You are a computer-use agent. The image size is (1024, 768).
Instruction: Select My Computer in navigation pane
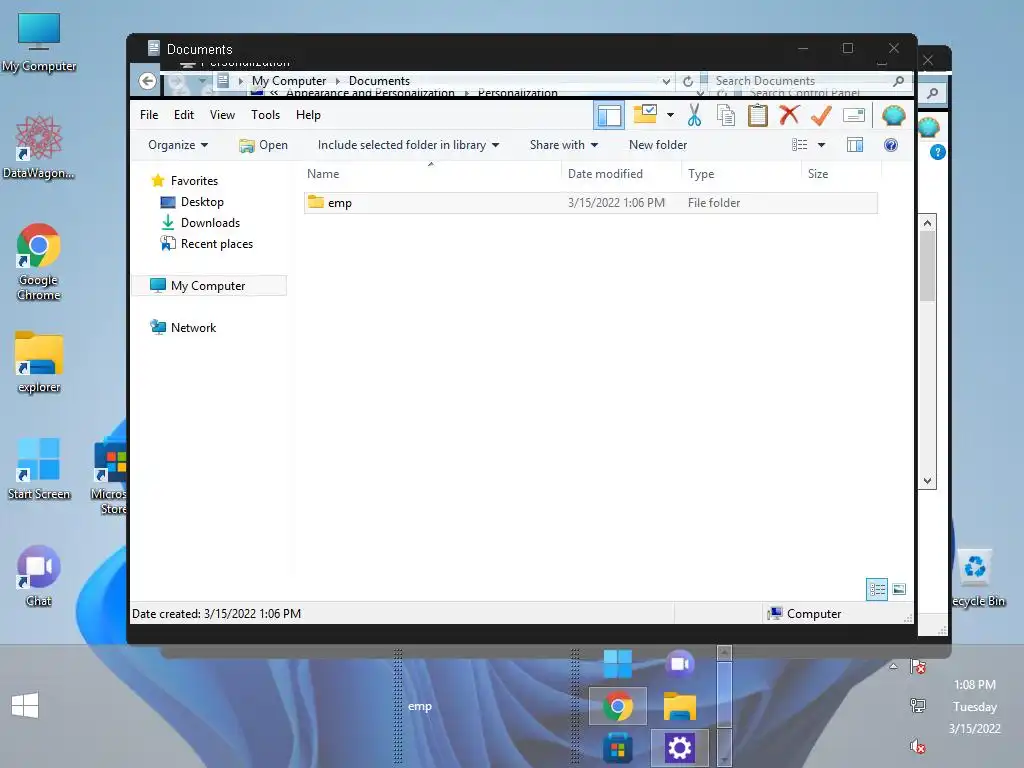(x=209, y=285)
